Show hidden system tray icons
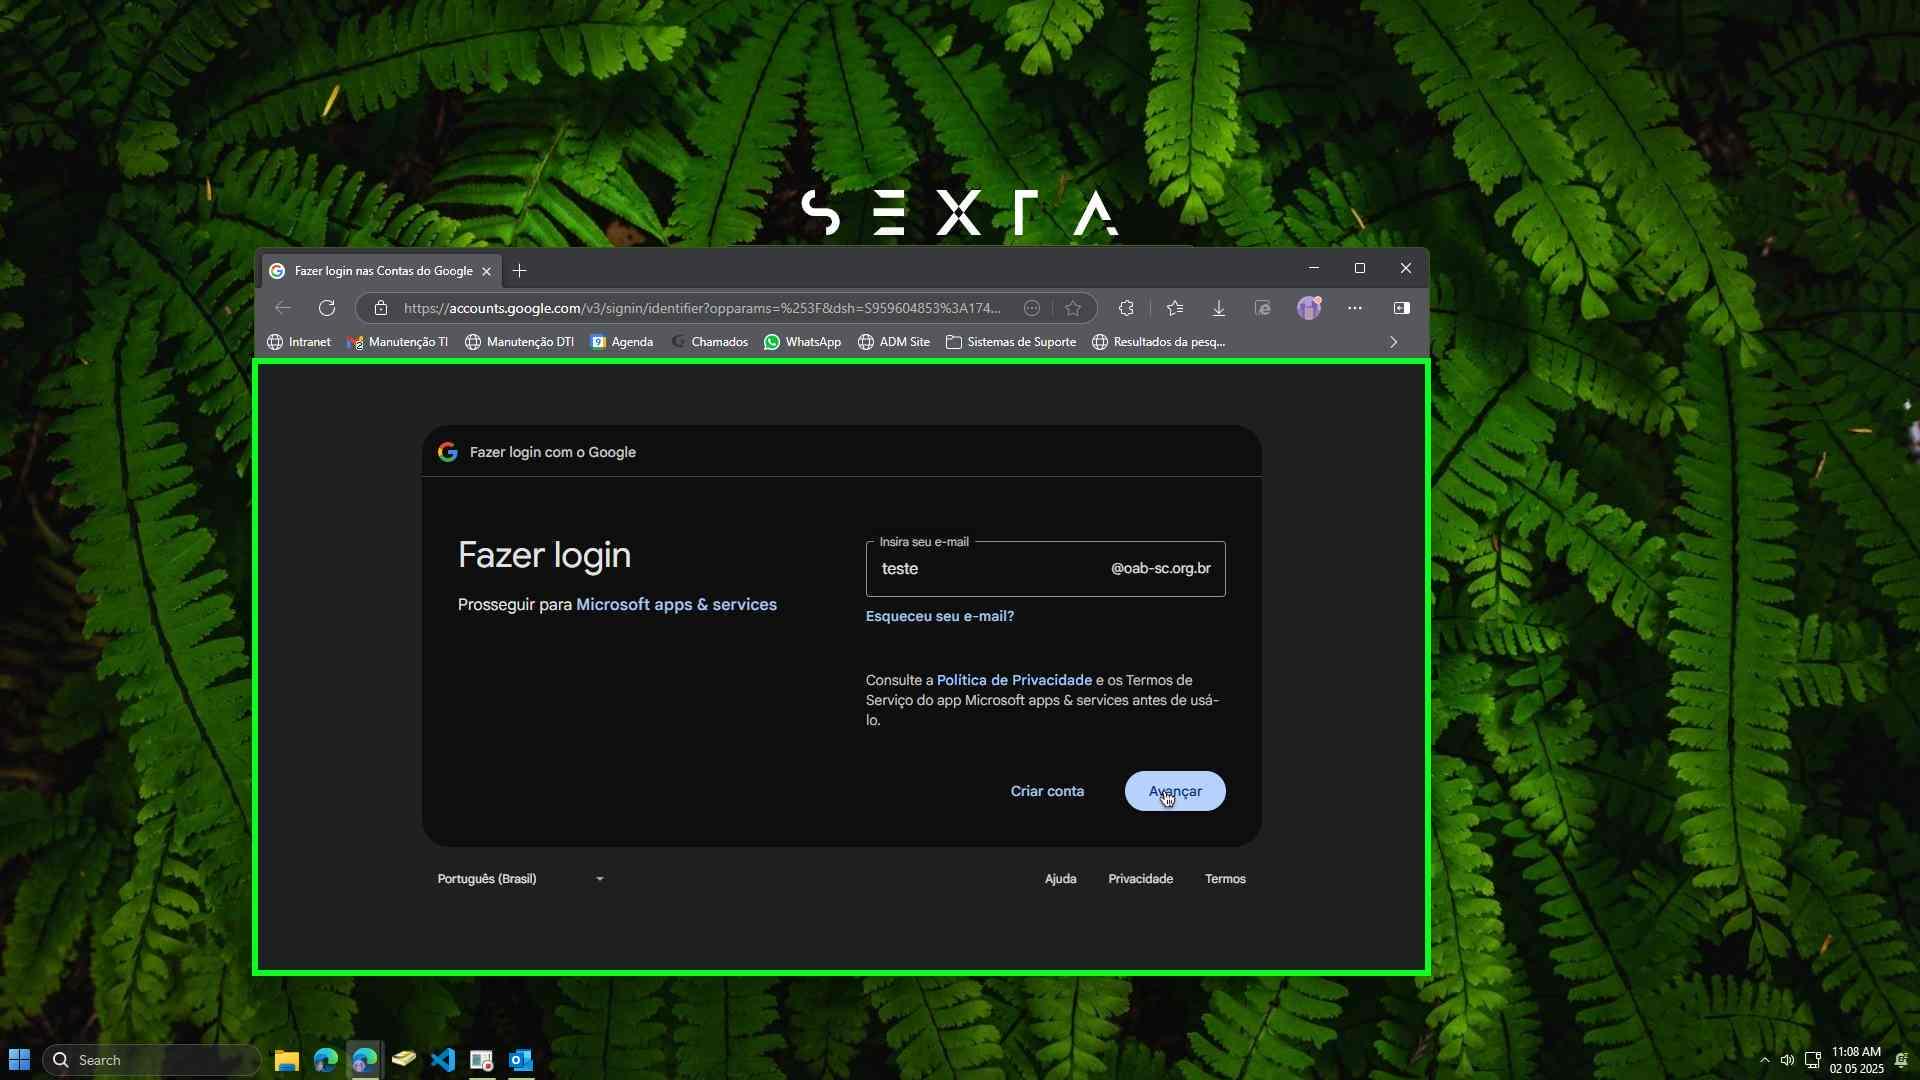This screenshot has width=1920, height=1080. point(1765,1060)
